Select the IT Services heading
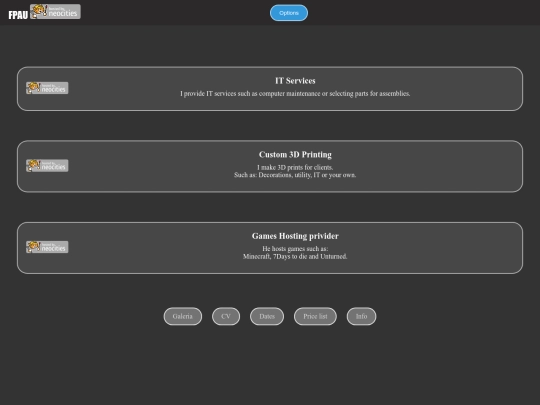 (295, 81)
